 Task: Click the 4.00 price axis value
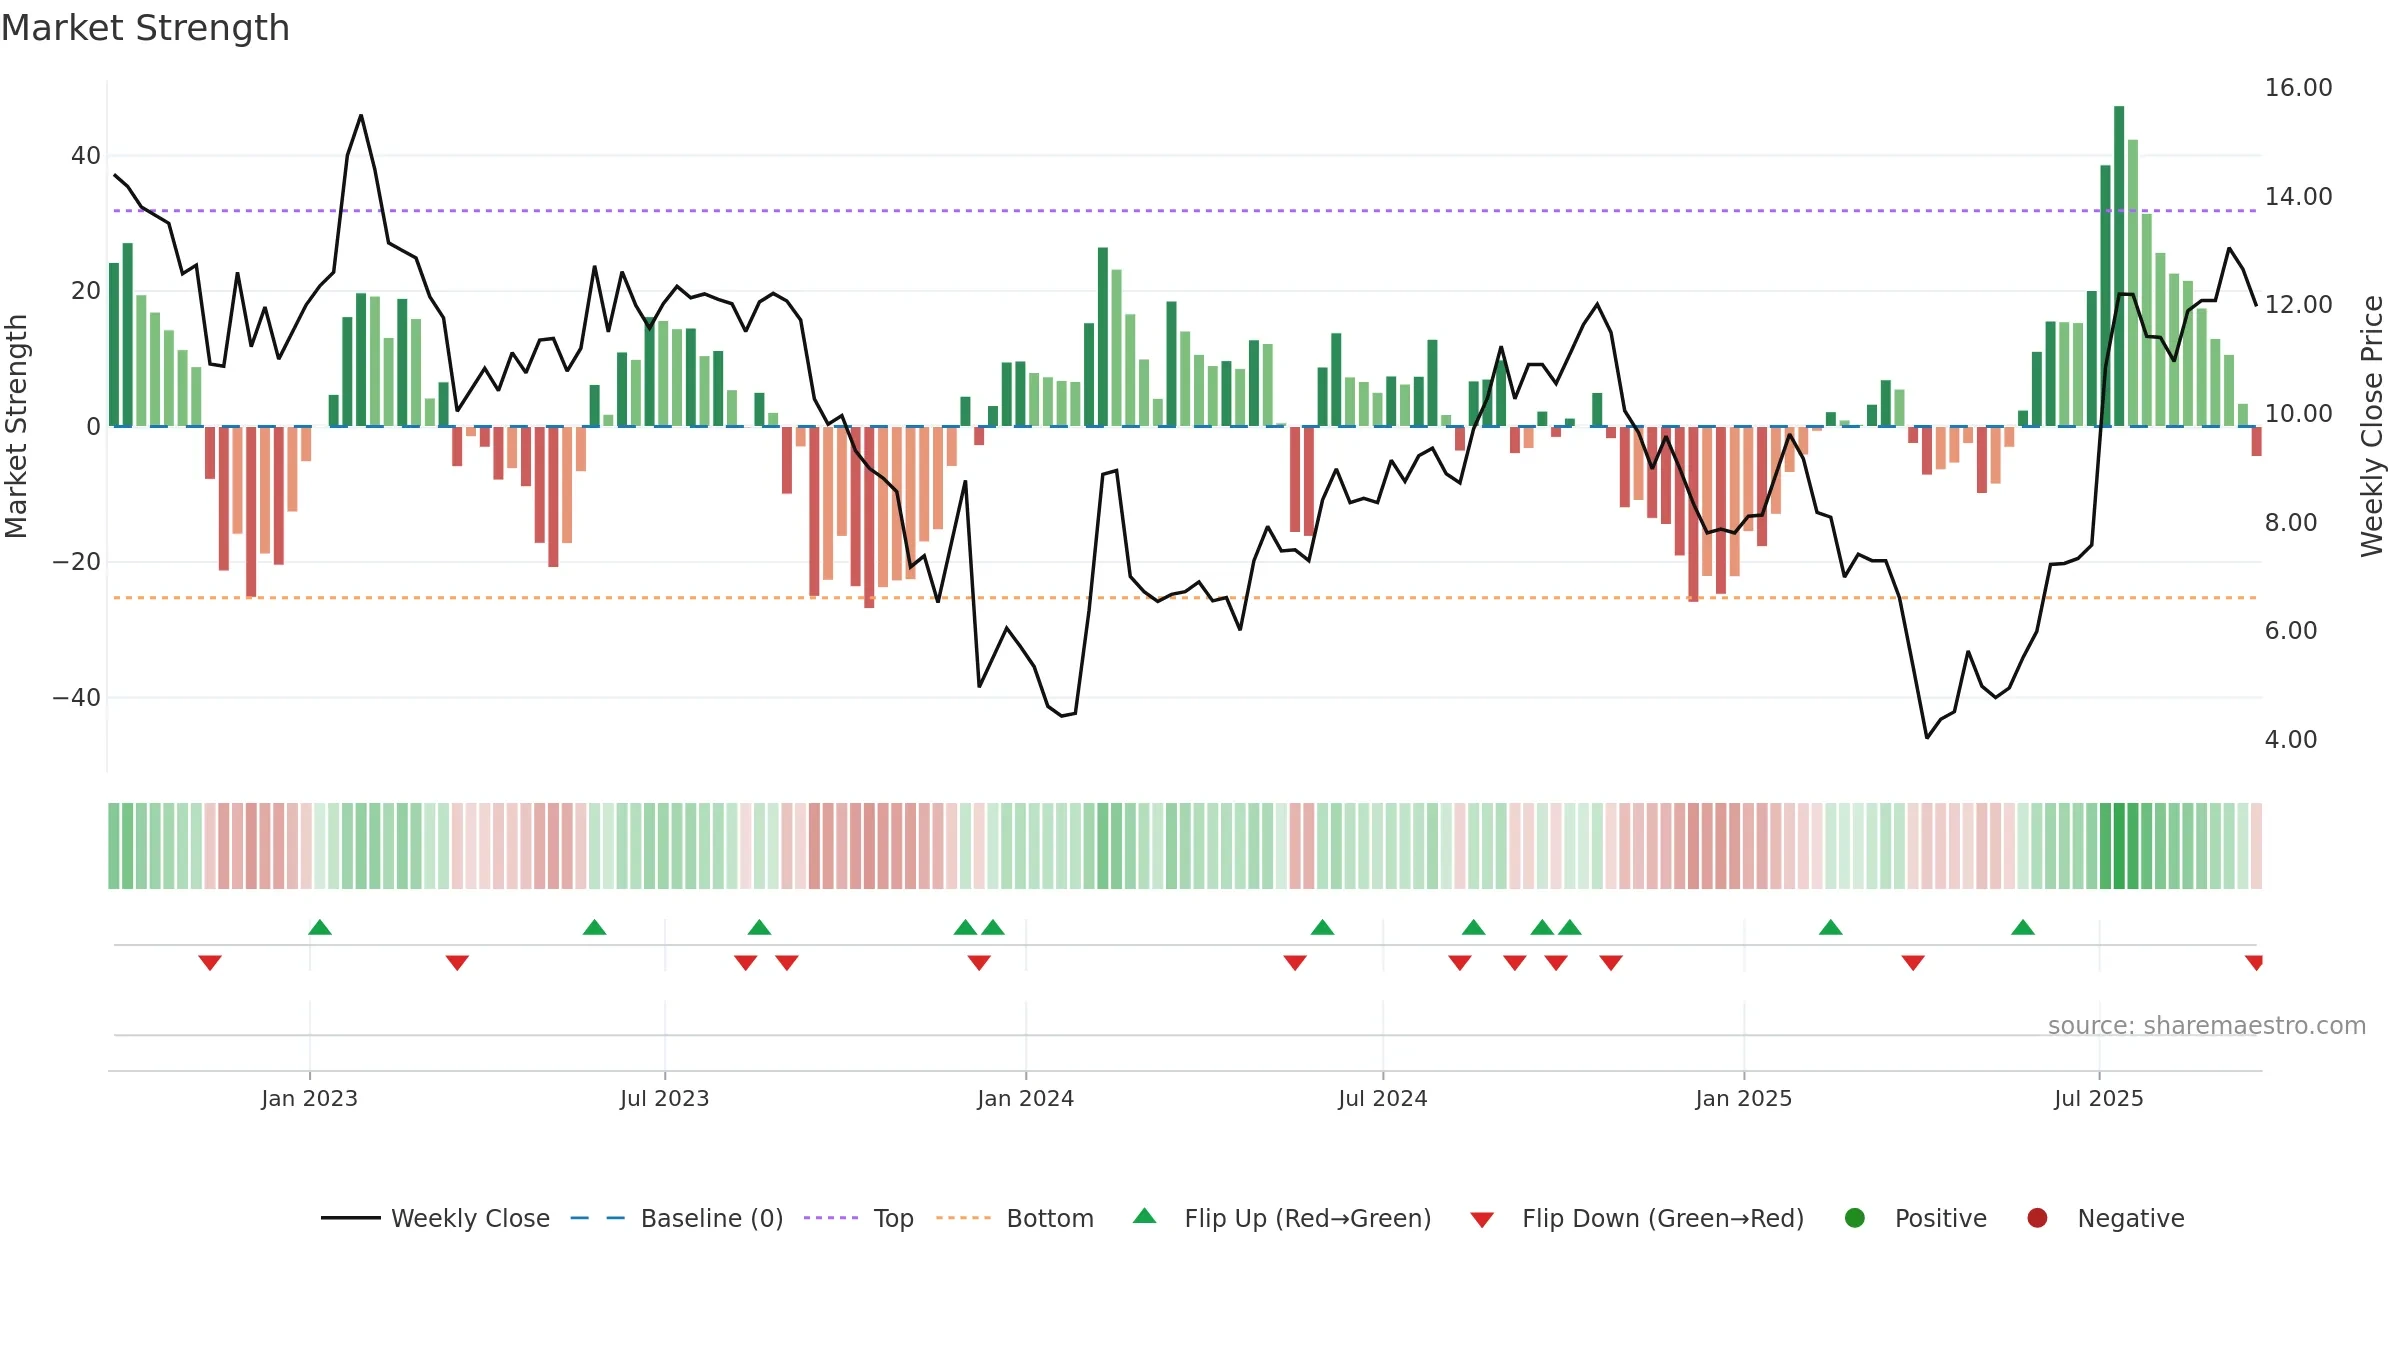(x=2291, y=740)
